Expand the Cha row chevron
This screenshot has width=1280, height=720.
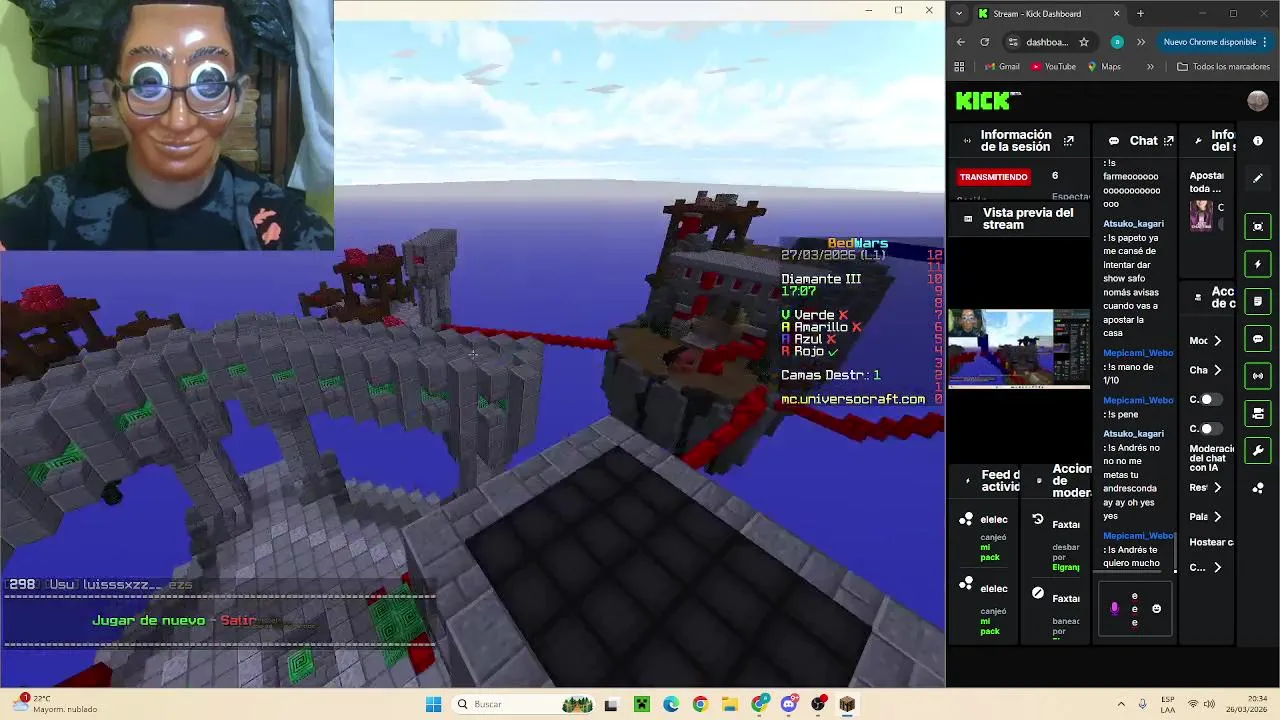[x=1217, y=370]
